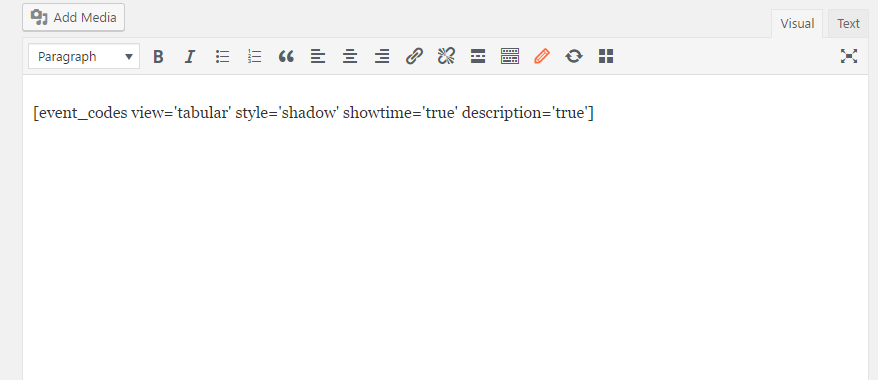
Task: Insert Read More tag
Action: pos(478,57)
